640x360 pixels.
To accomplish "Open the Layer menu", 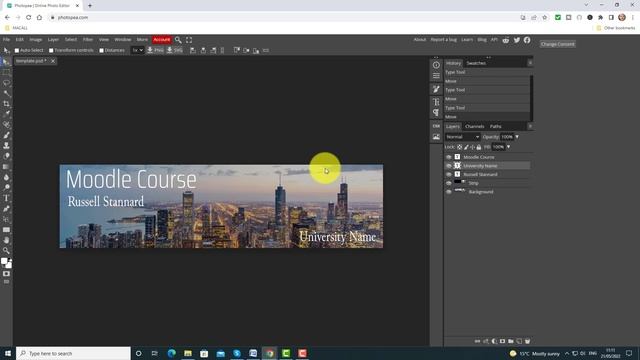I will click(x=53, y=40).
